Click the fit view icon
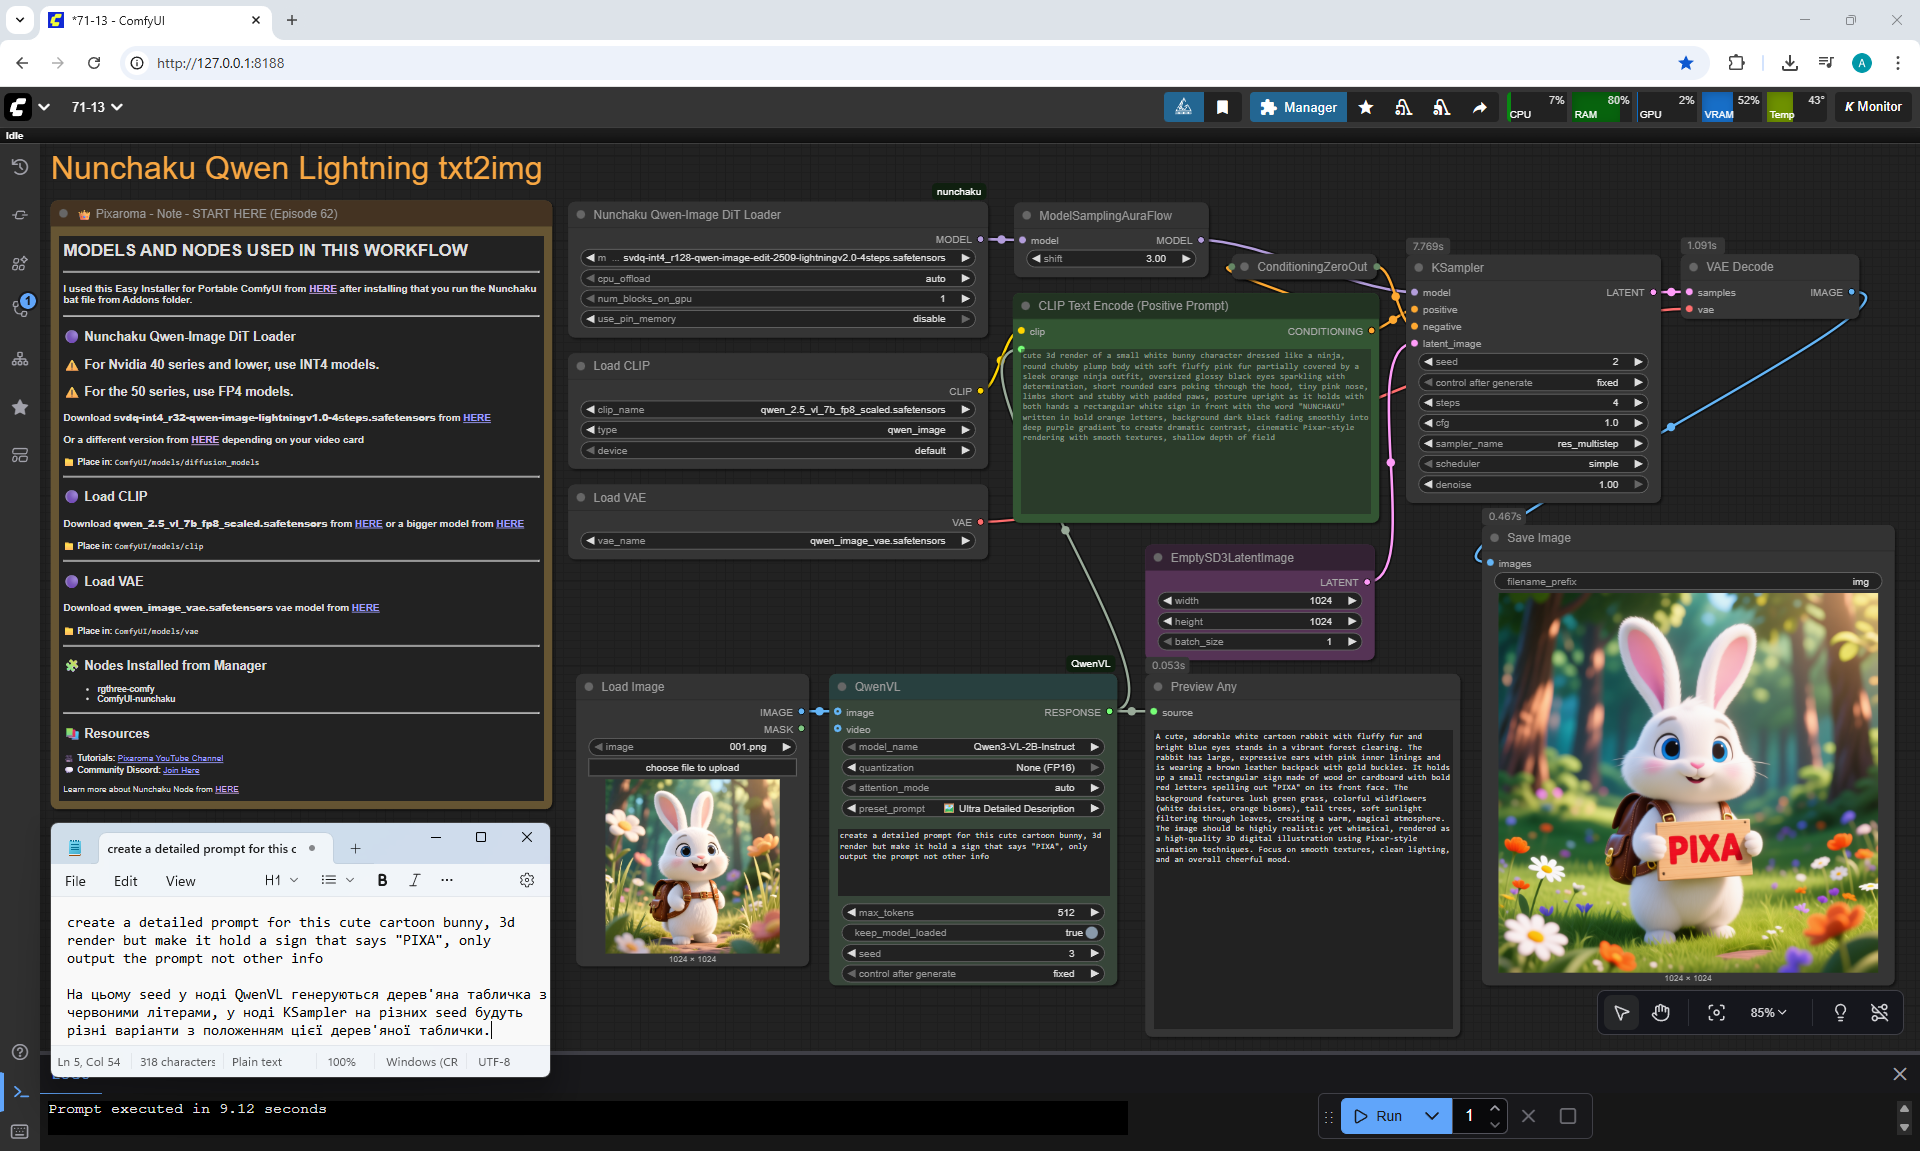The image size is (1920, 1151). coord(1716,1013)
